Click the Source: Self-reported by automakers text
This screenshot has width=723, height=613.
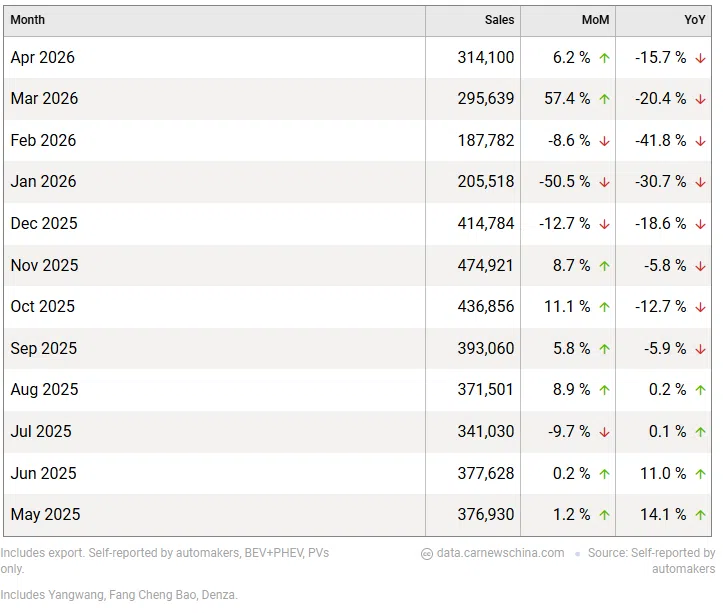(652, 560)
